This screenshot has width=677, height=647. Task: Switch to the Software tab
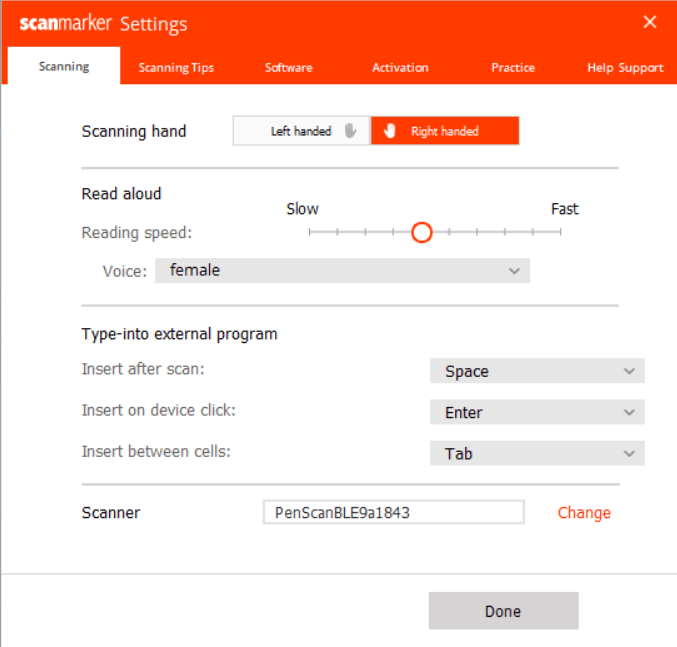[x=288, y=68]
